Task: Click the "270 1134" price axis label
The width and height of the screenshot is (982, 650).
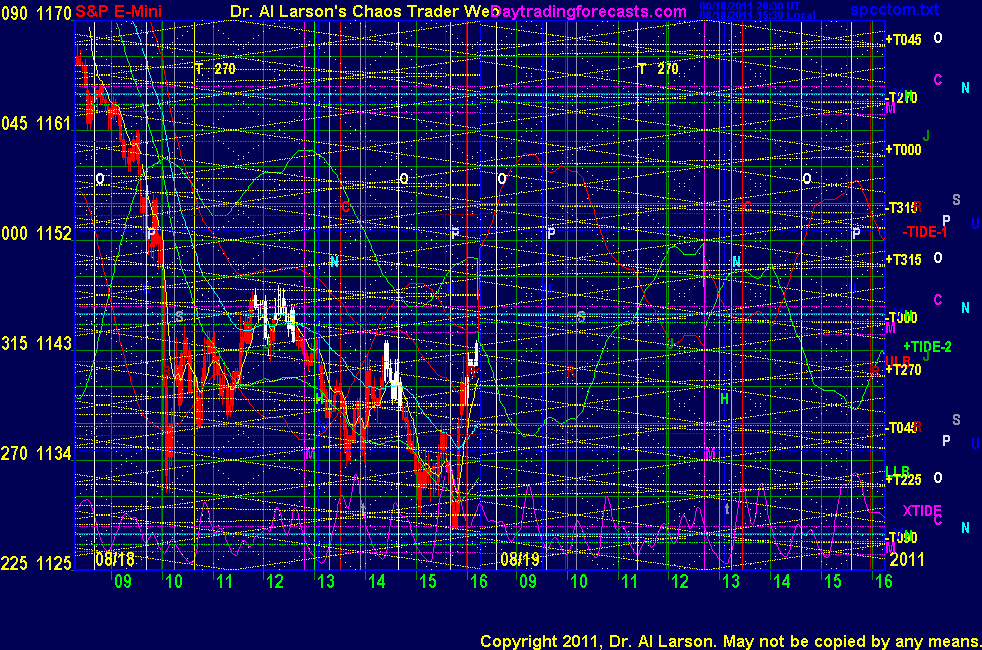Action: pos(36,453)
